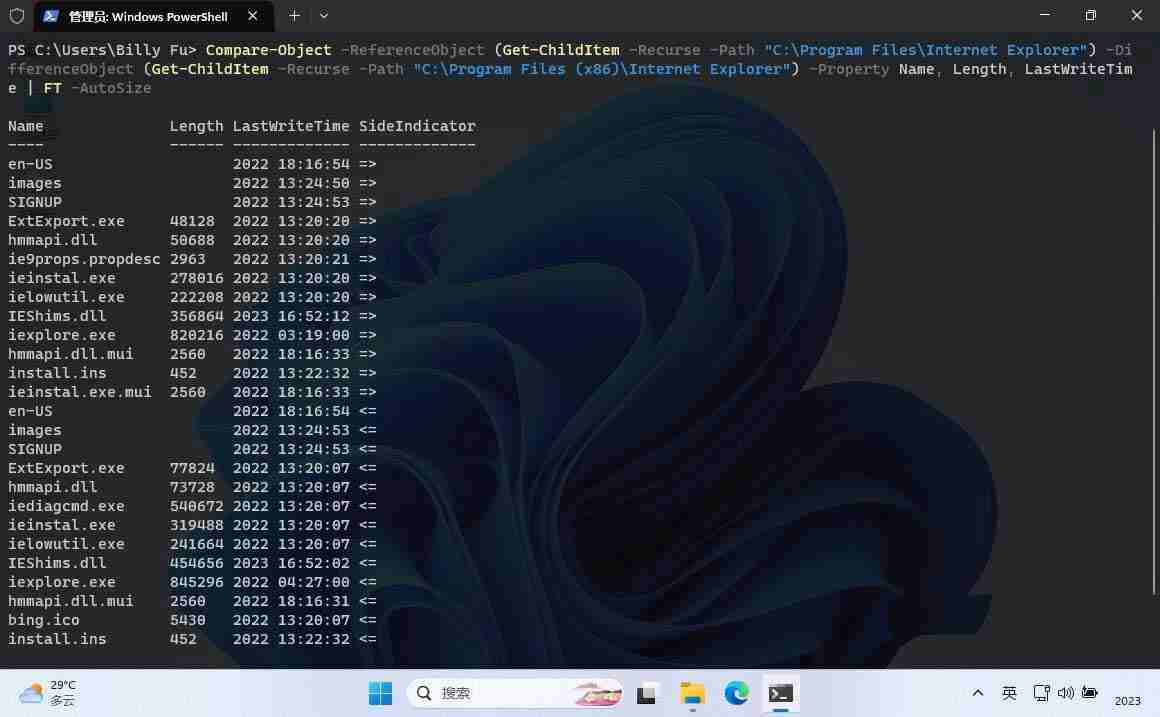Click the Windows Terminal taskbar icon
1160x717 pixels.
pyautogui.click(x=781, y=692)
